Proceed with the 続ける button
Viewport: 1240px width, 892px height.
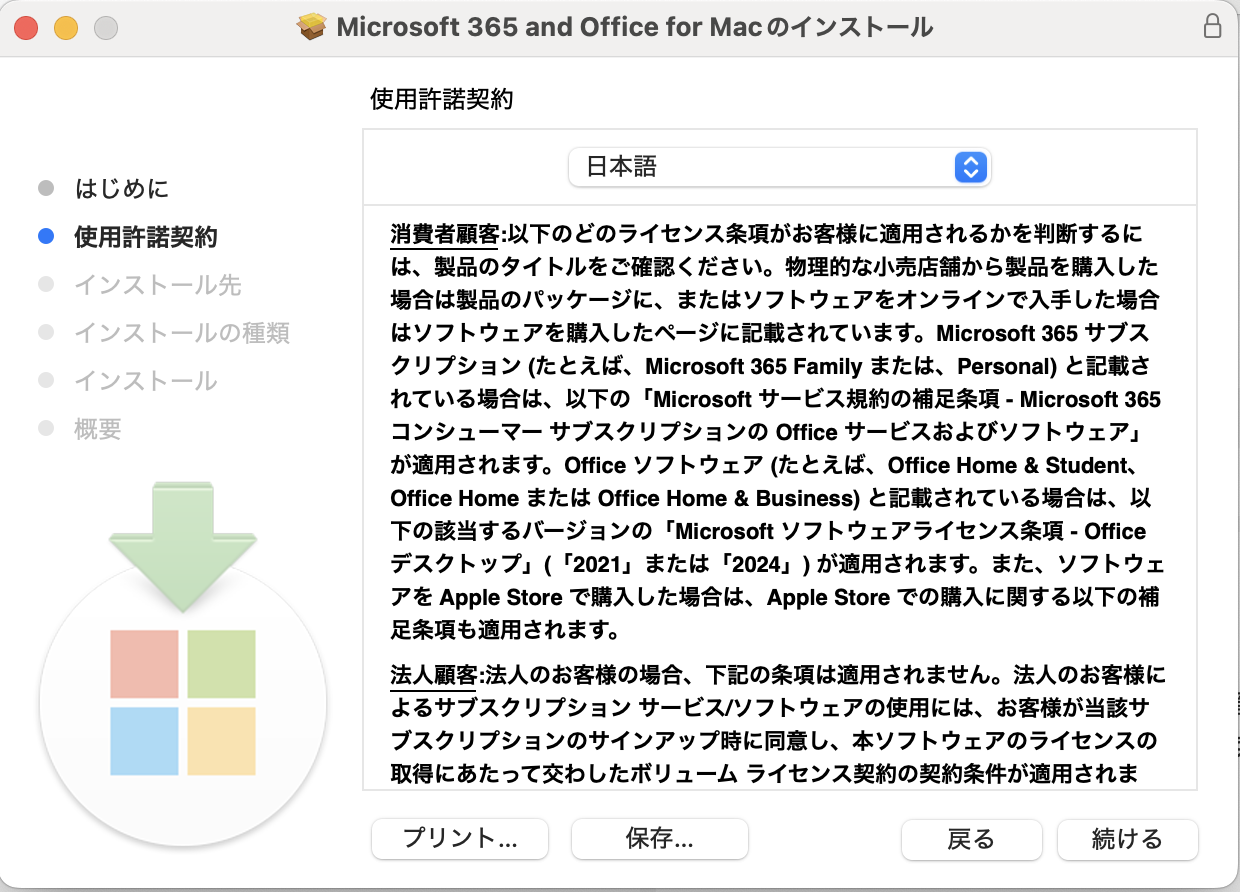pyautogui.click(x=1128, y=839)
